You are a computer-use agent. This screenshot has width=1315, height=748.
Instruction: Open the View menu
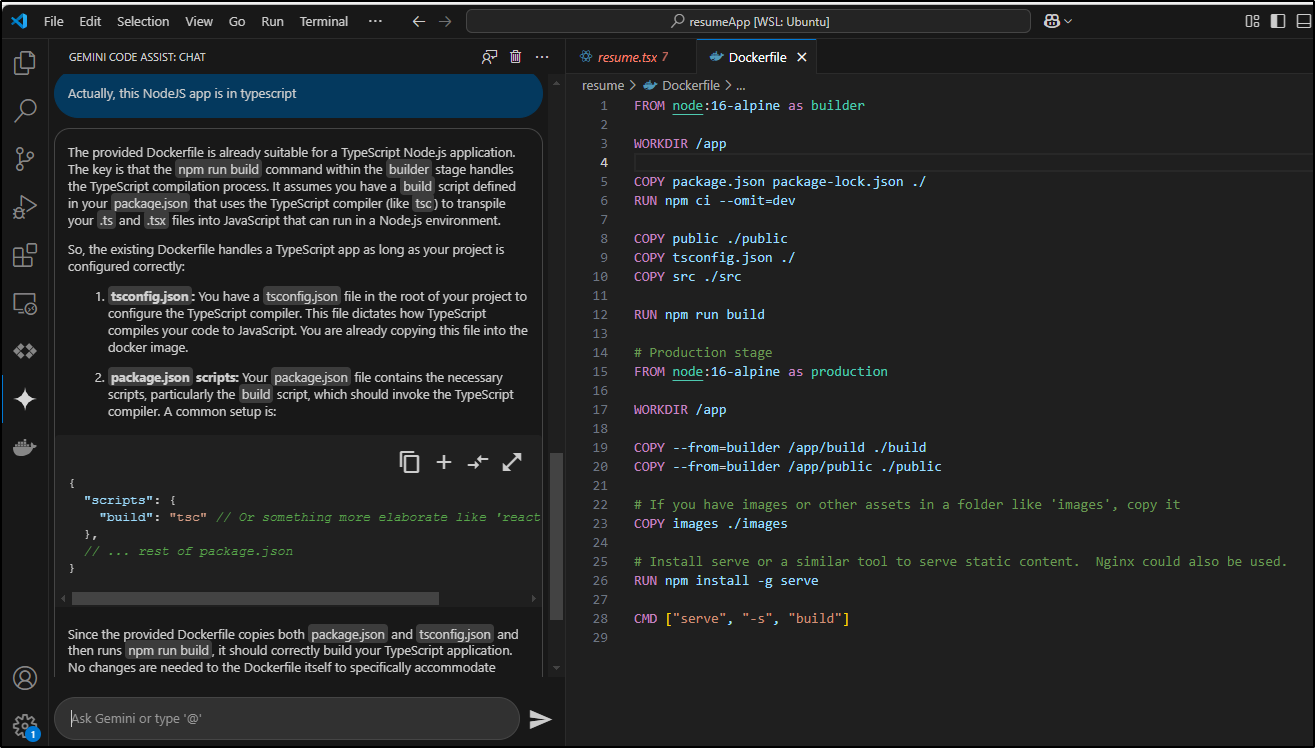click(x=199, y=21)
